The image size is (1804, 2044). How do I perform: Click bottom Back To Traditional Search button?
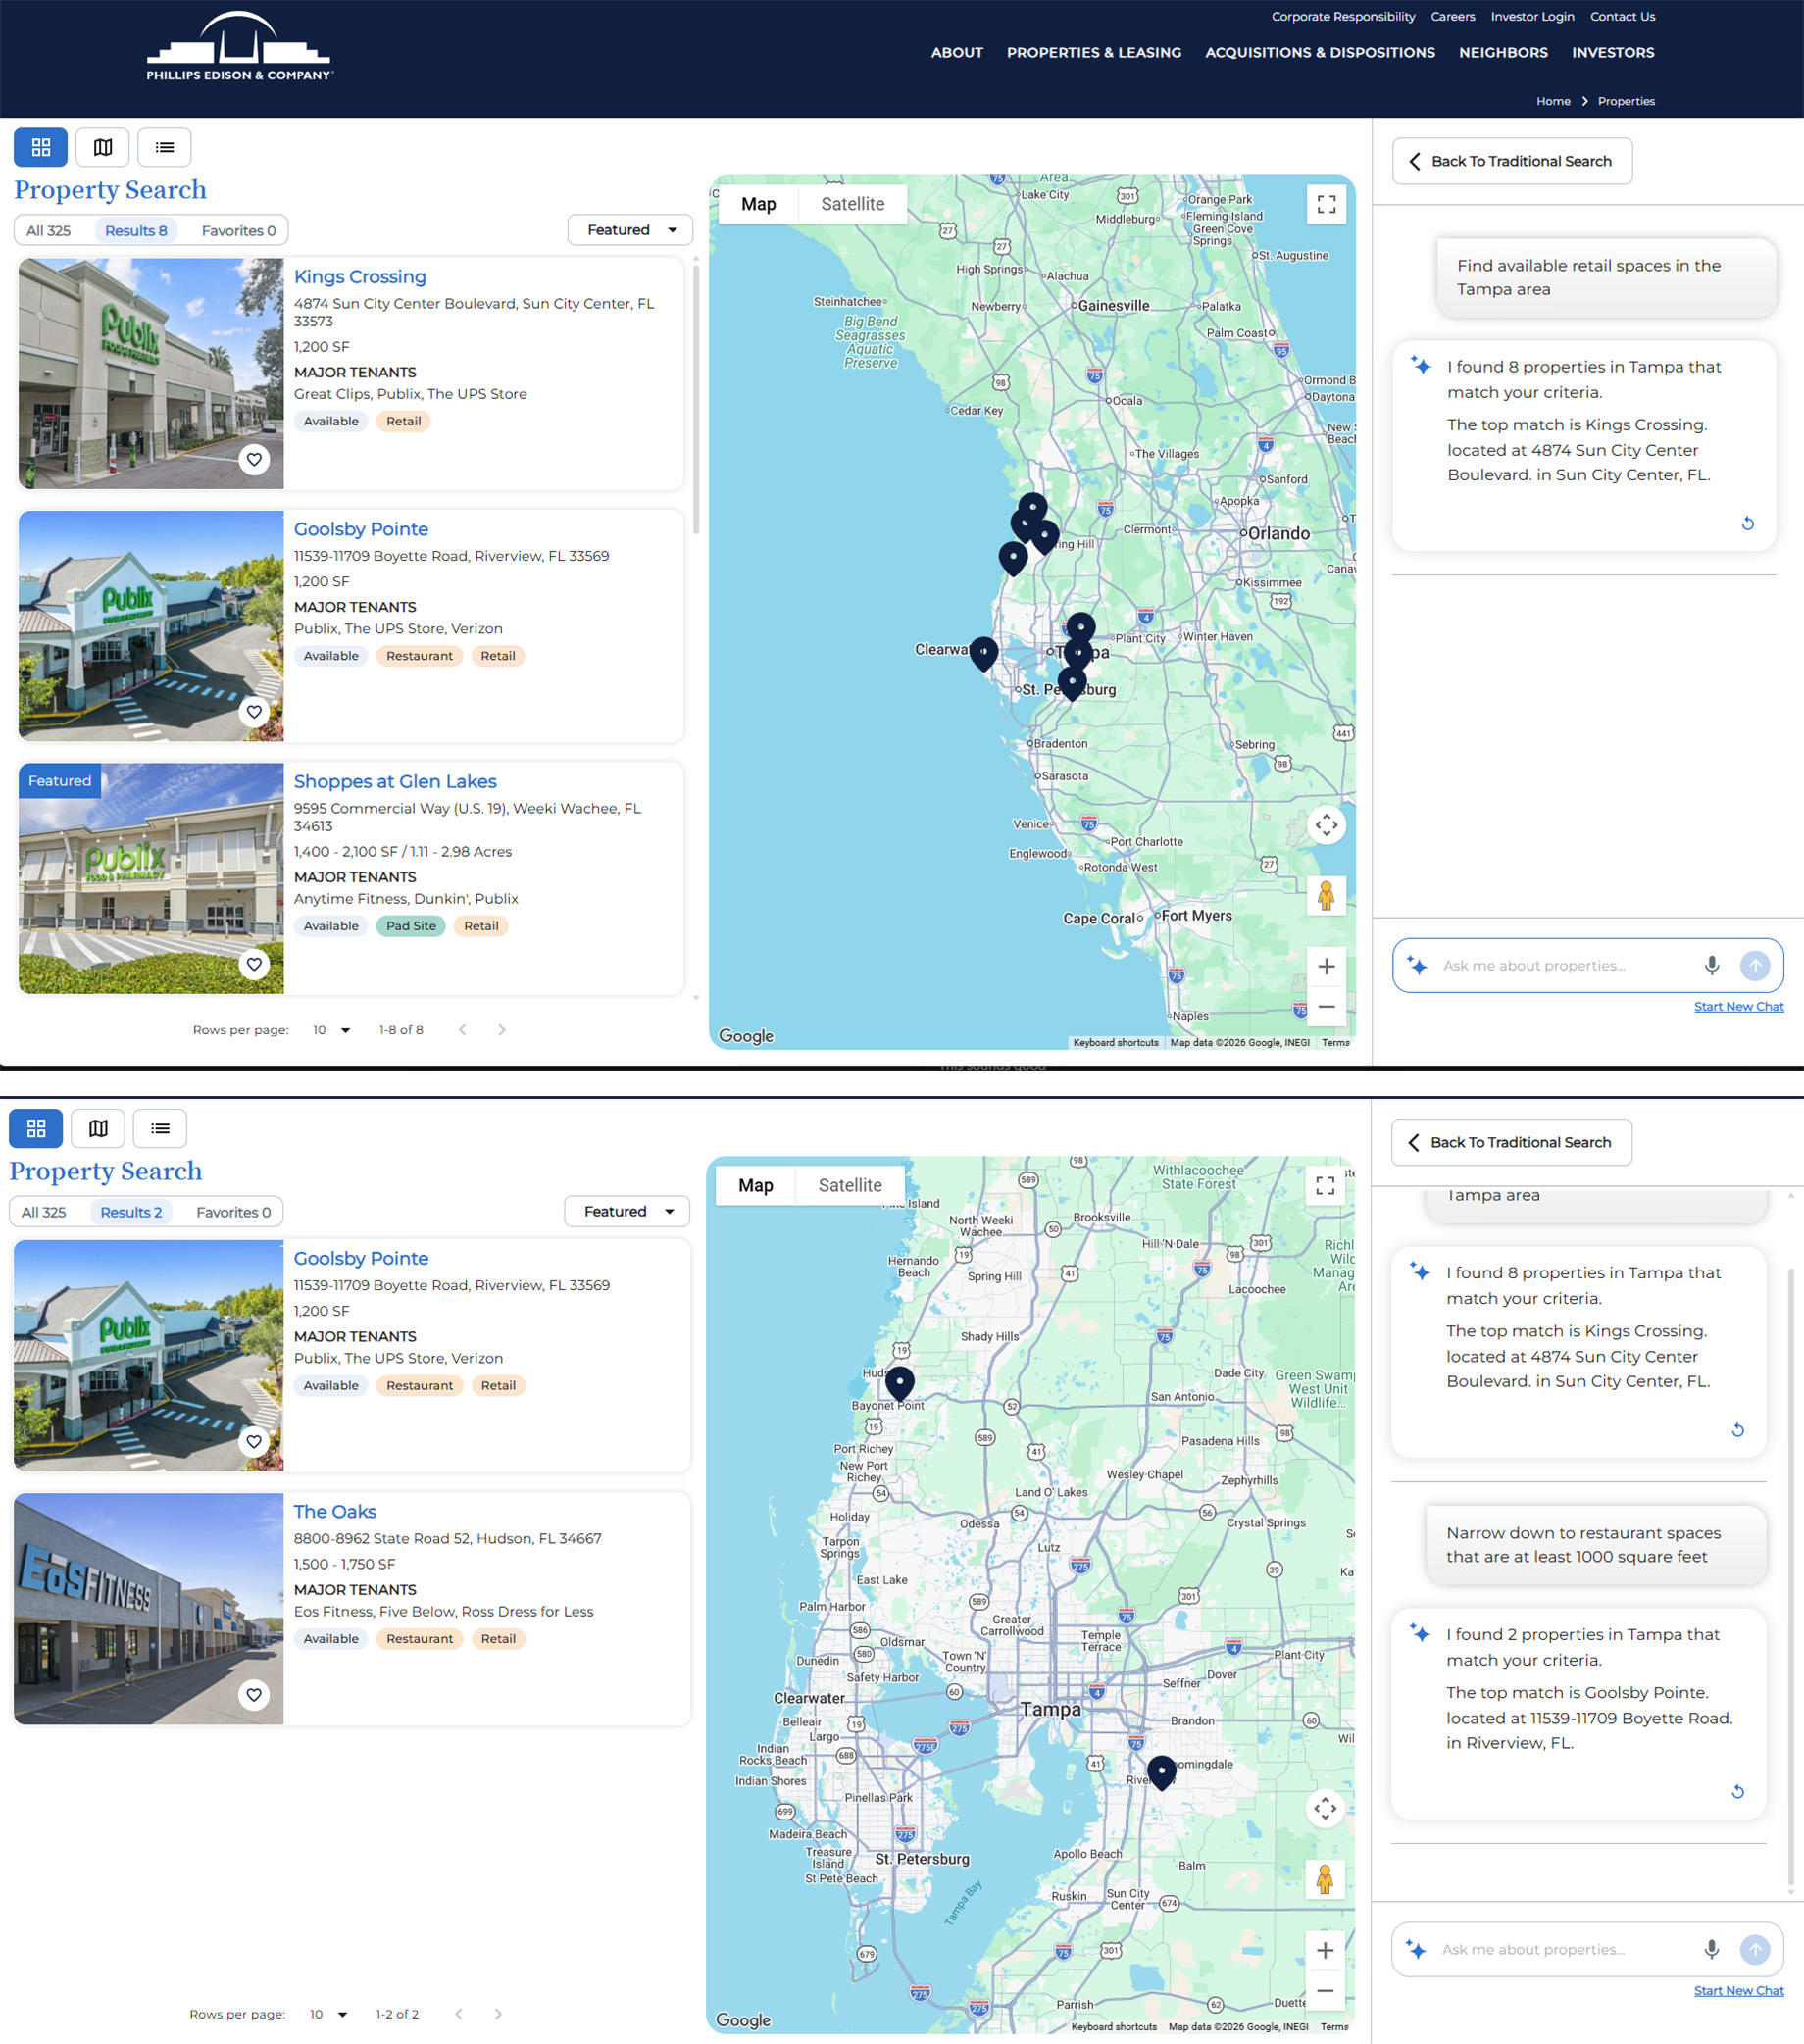coord(1511,1142)
